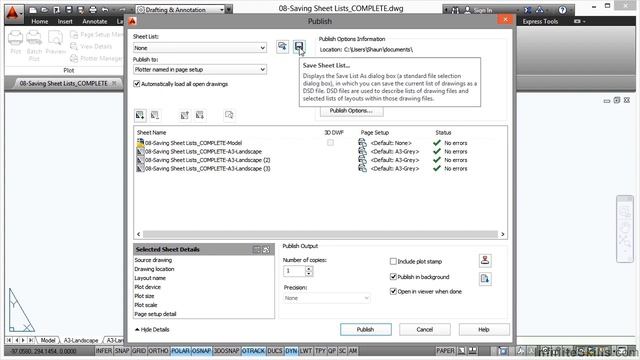Toggle SNAP mode in status bar
Viewport: 640px width, 360px height.
click(x=122, y=351)
